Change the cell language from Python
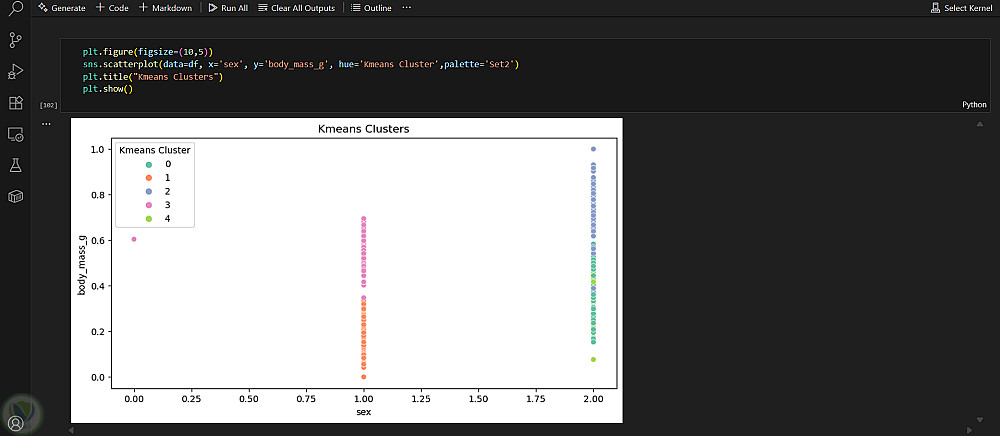This screenshot has width=1000, height=436. pos(974,104)
